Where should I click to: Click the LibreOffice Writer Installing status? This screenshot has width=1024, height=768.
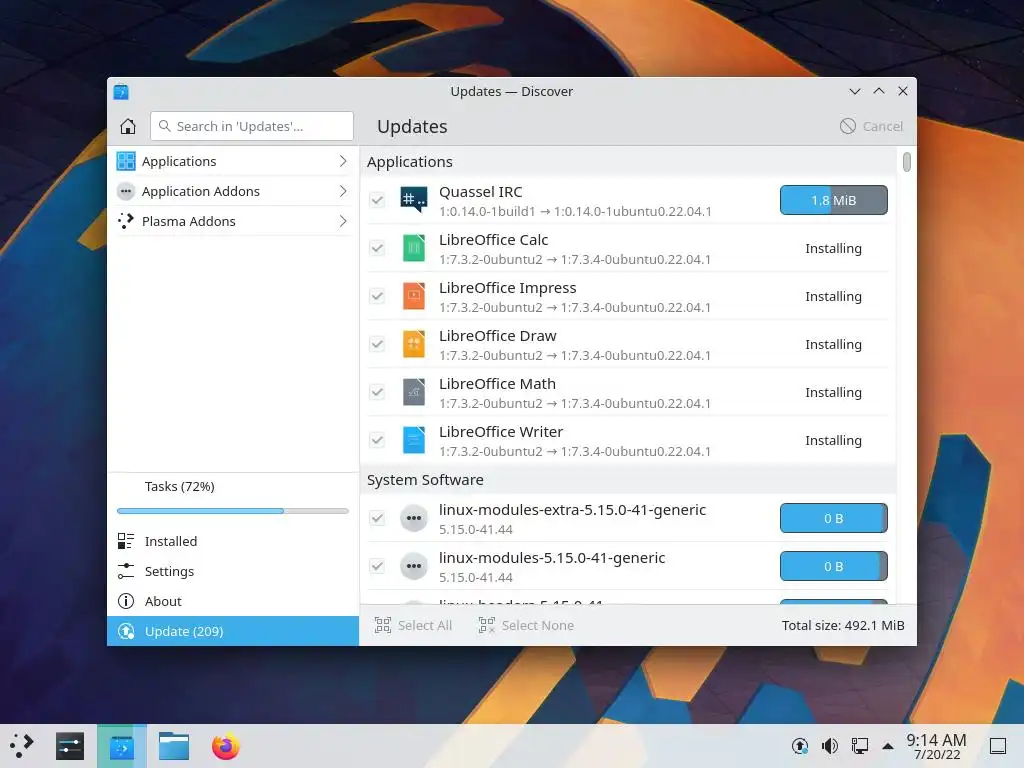click(x=833, y=440)
